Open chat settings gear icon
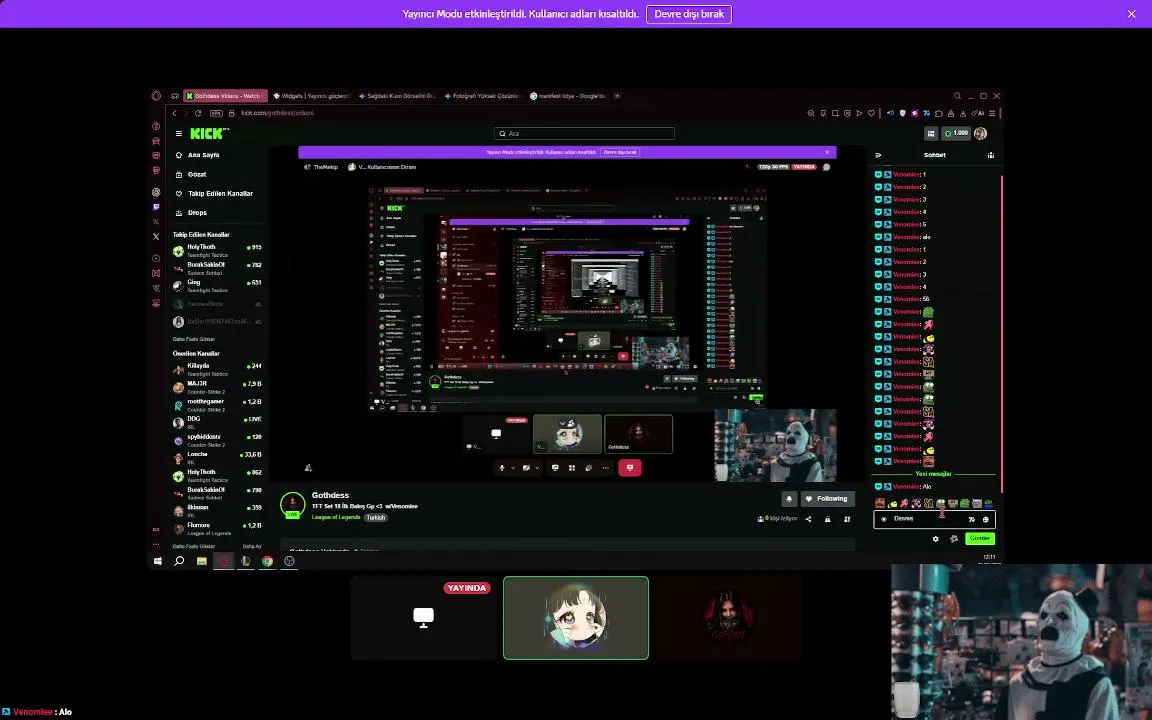The width and height of the screenshot is (1152, 720). pos(935,539)
